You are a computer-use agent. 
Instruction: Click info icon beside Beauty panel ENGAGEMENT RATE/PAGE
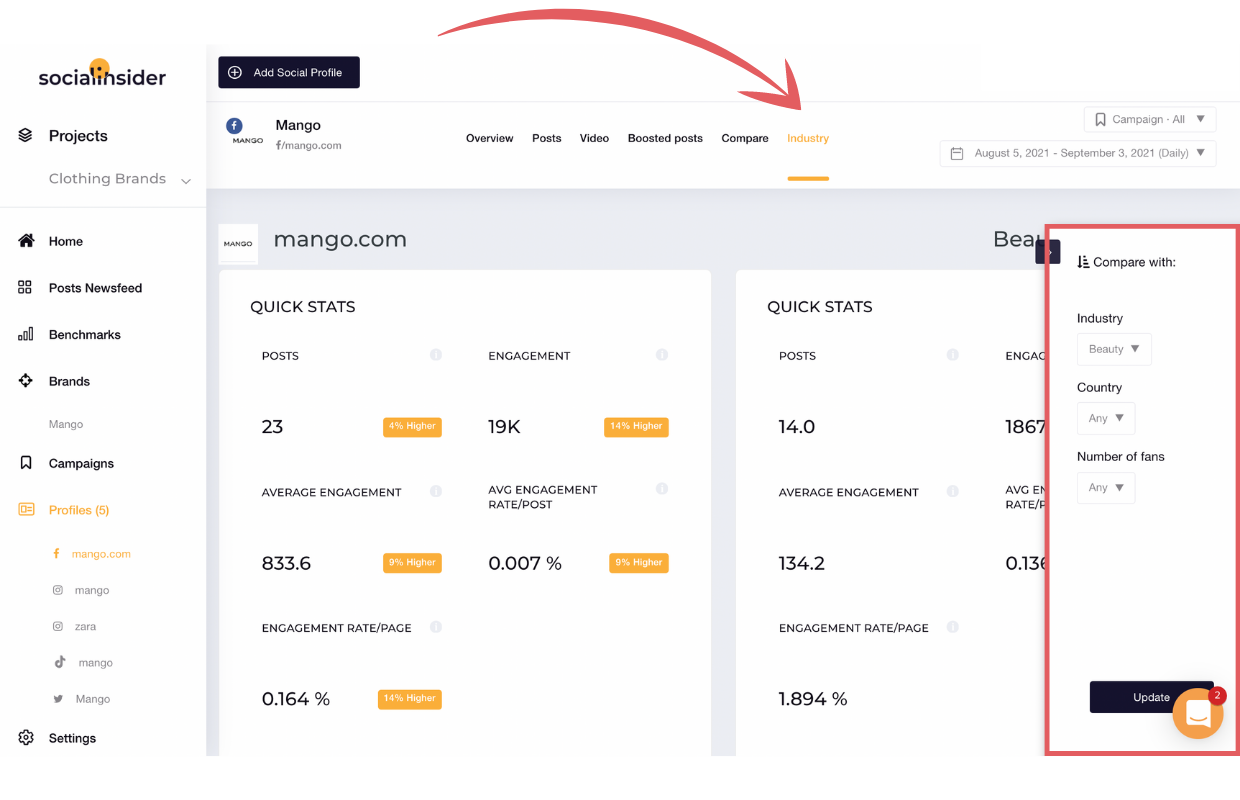[x=952, y=627]
